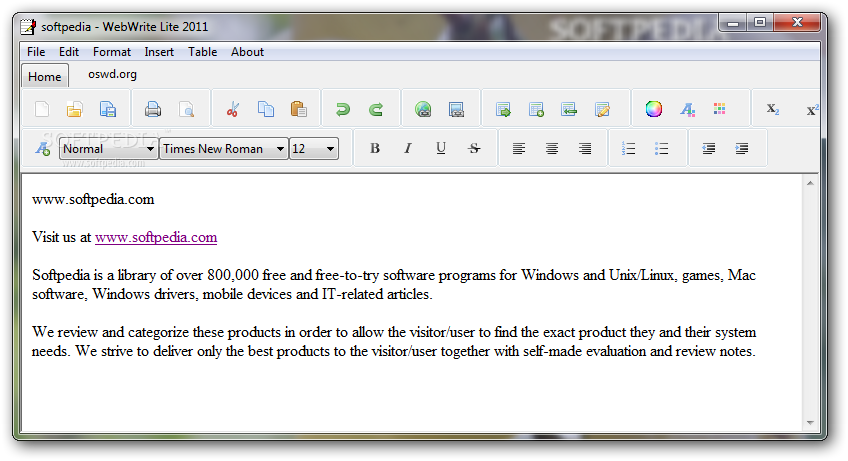848x461 pixels.
Task: Click the scrollbar up arrow
Action: (x=810, y=183)
